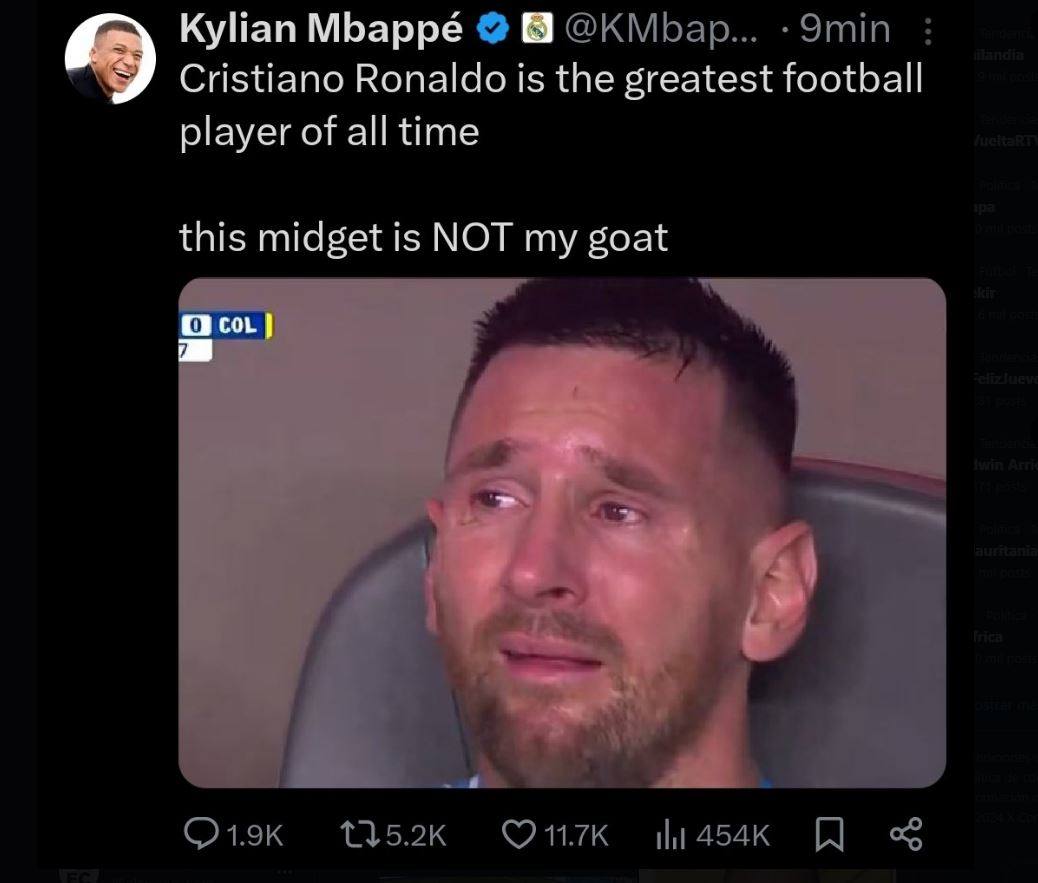Click the blue verified checkmark badge
Viewport: 1038px width, 883px height.
[491, 31]
